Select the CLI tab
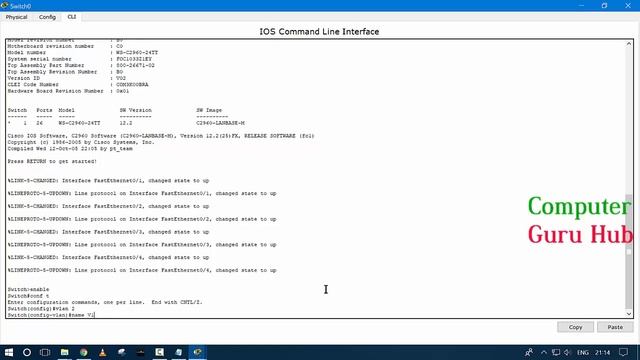The height and width of the screenshot is (360, 640). (72, 17)
